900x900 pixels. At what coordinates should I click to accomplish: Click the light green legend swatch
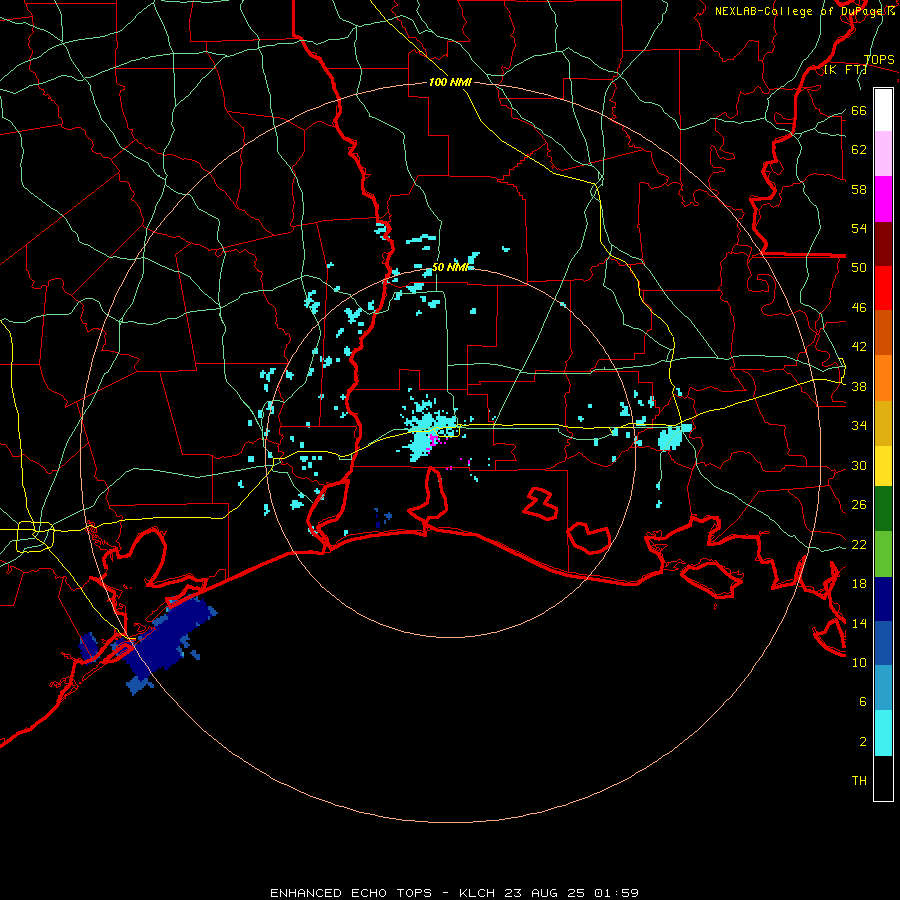883,553
